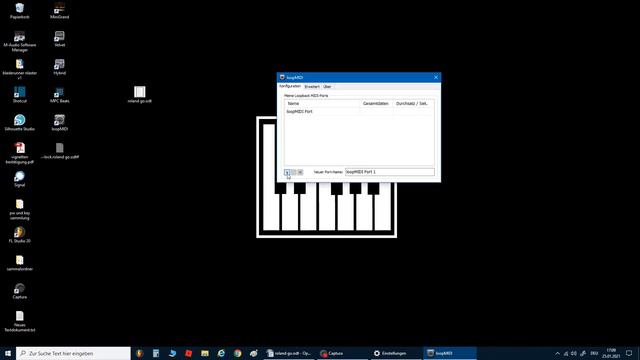Close the loopMIDI window
This screenshot has height=360, width=640.
click(436, 77)
